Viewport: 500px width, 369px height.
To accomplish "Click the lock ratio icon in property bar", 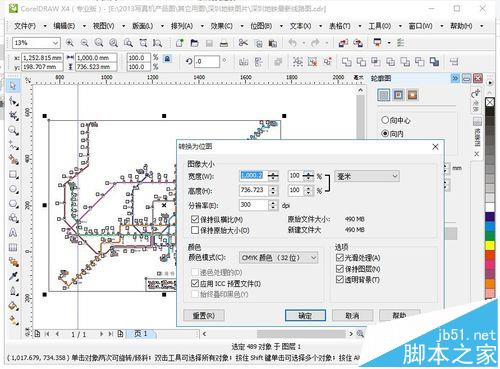I will [167, 59].
